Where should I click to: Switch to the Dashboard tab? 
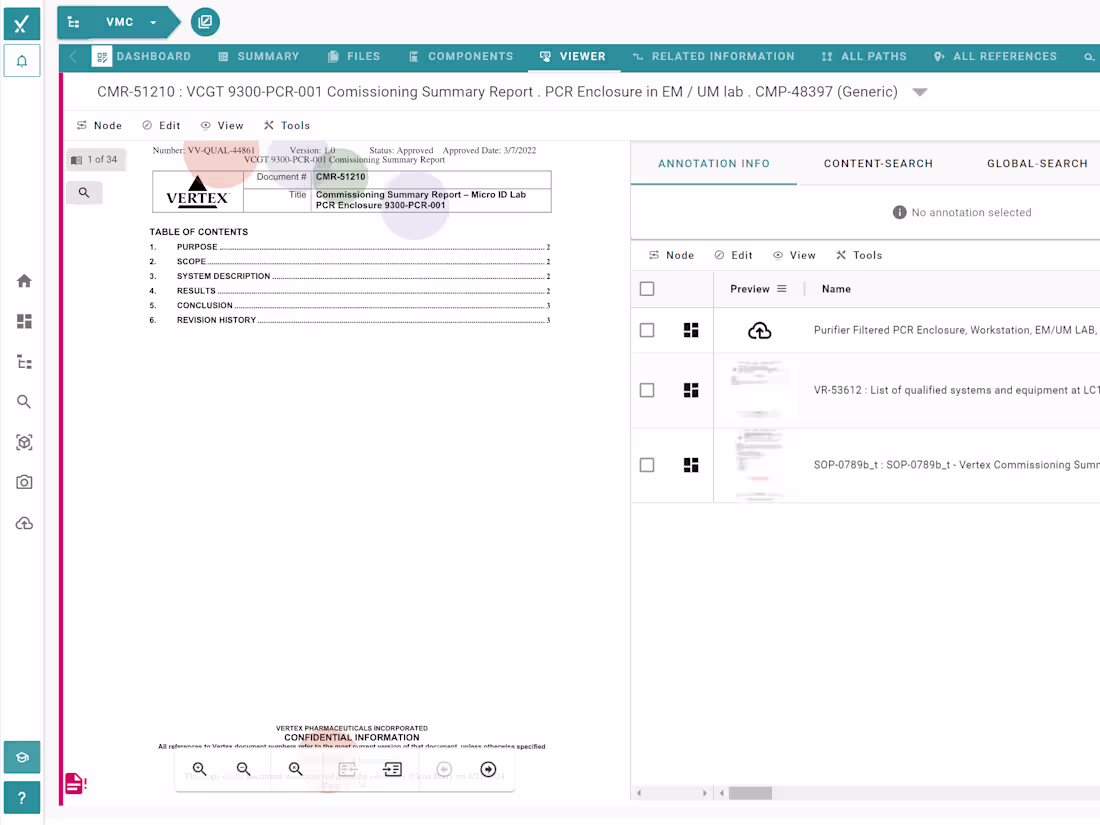click(142, 56)
